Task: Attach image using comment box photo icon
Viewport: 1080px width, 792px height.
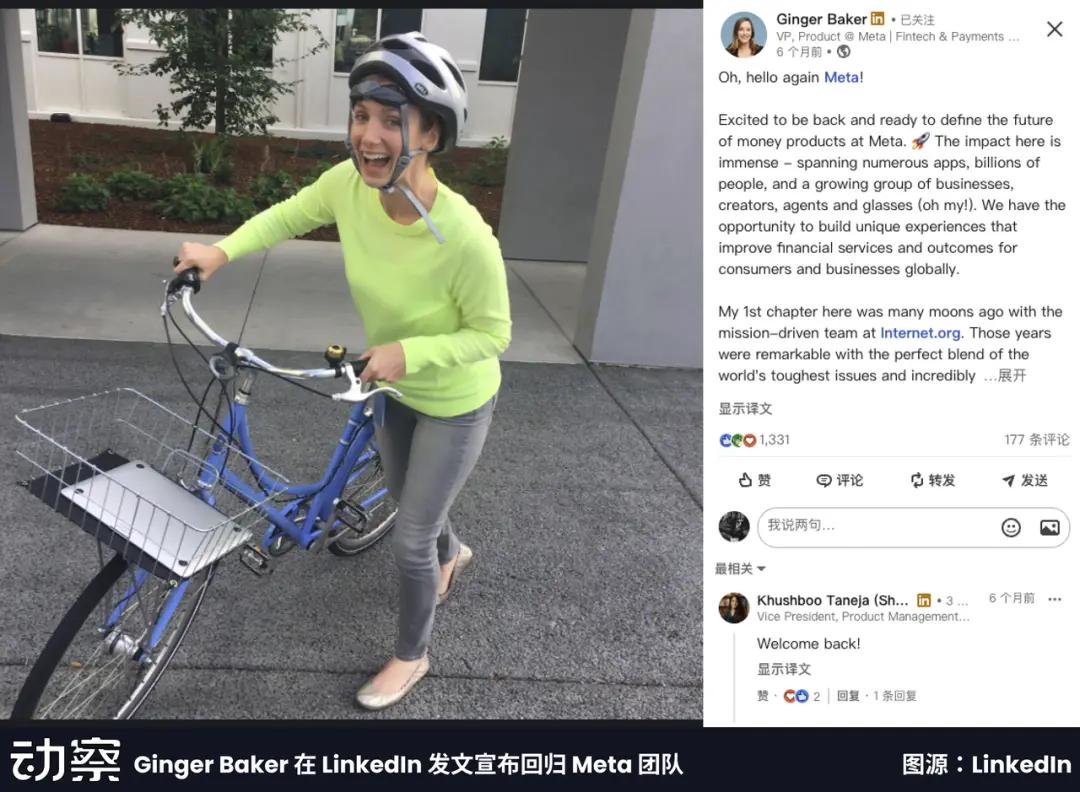Action: coord(1049,528)
